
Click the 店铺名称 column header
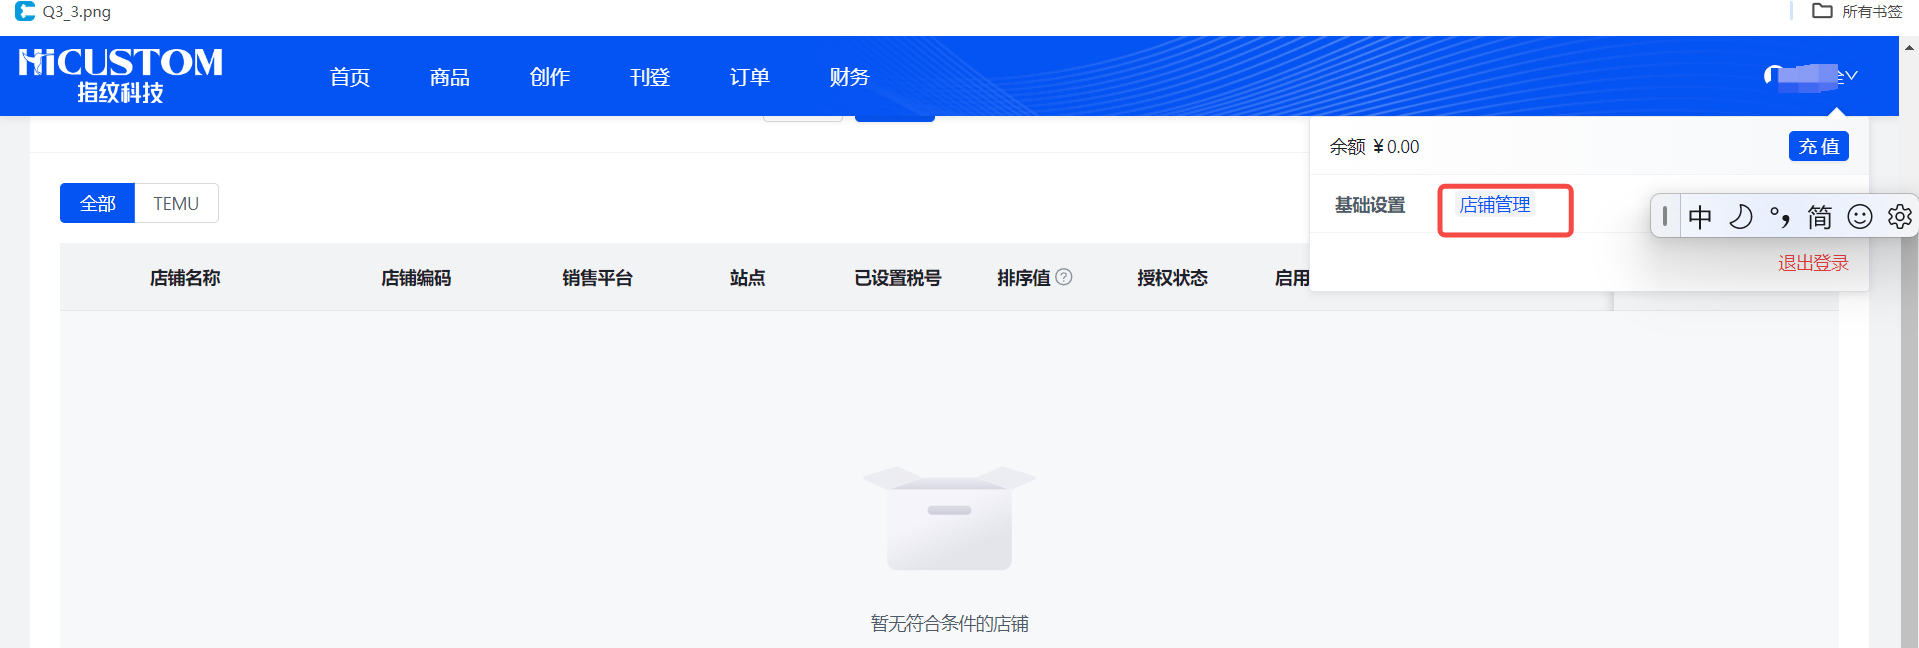click(185, 278)
